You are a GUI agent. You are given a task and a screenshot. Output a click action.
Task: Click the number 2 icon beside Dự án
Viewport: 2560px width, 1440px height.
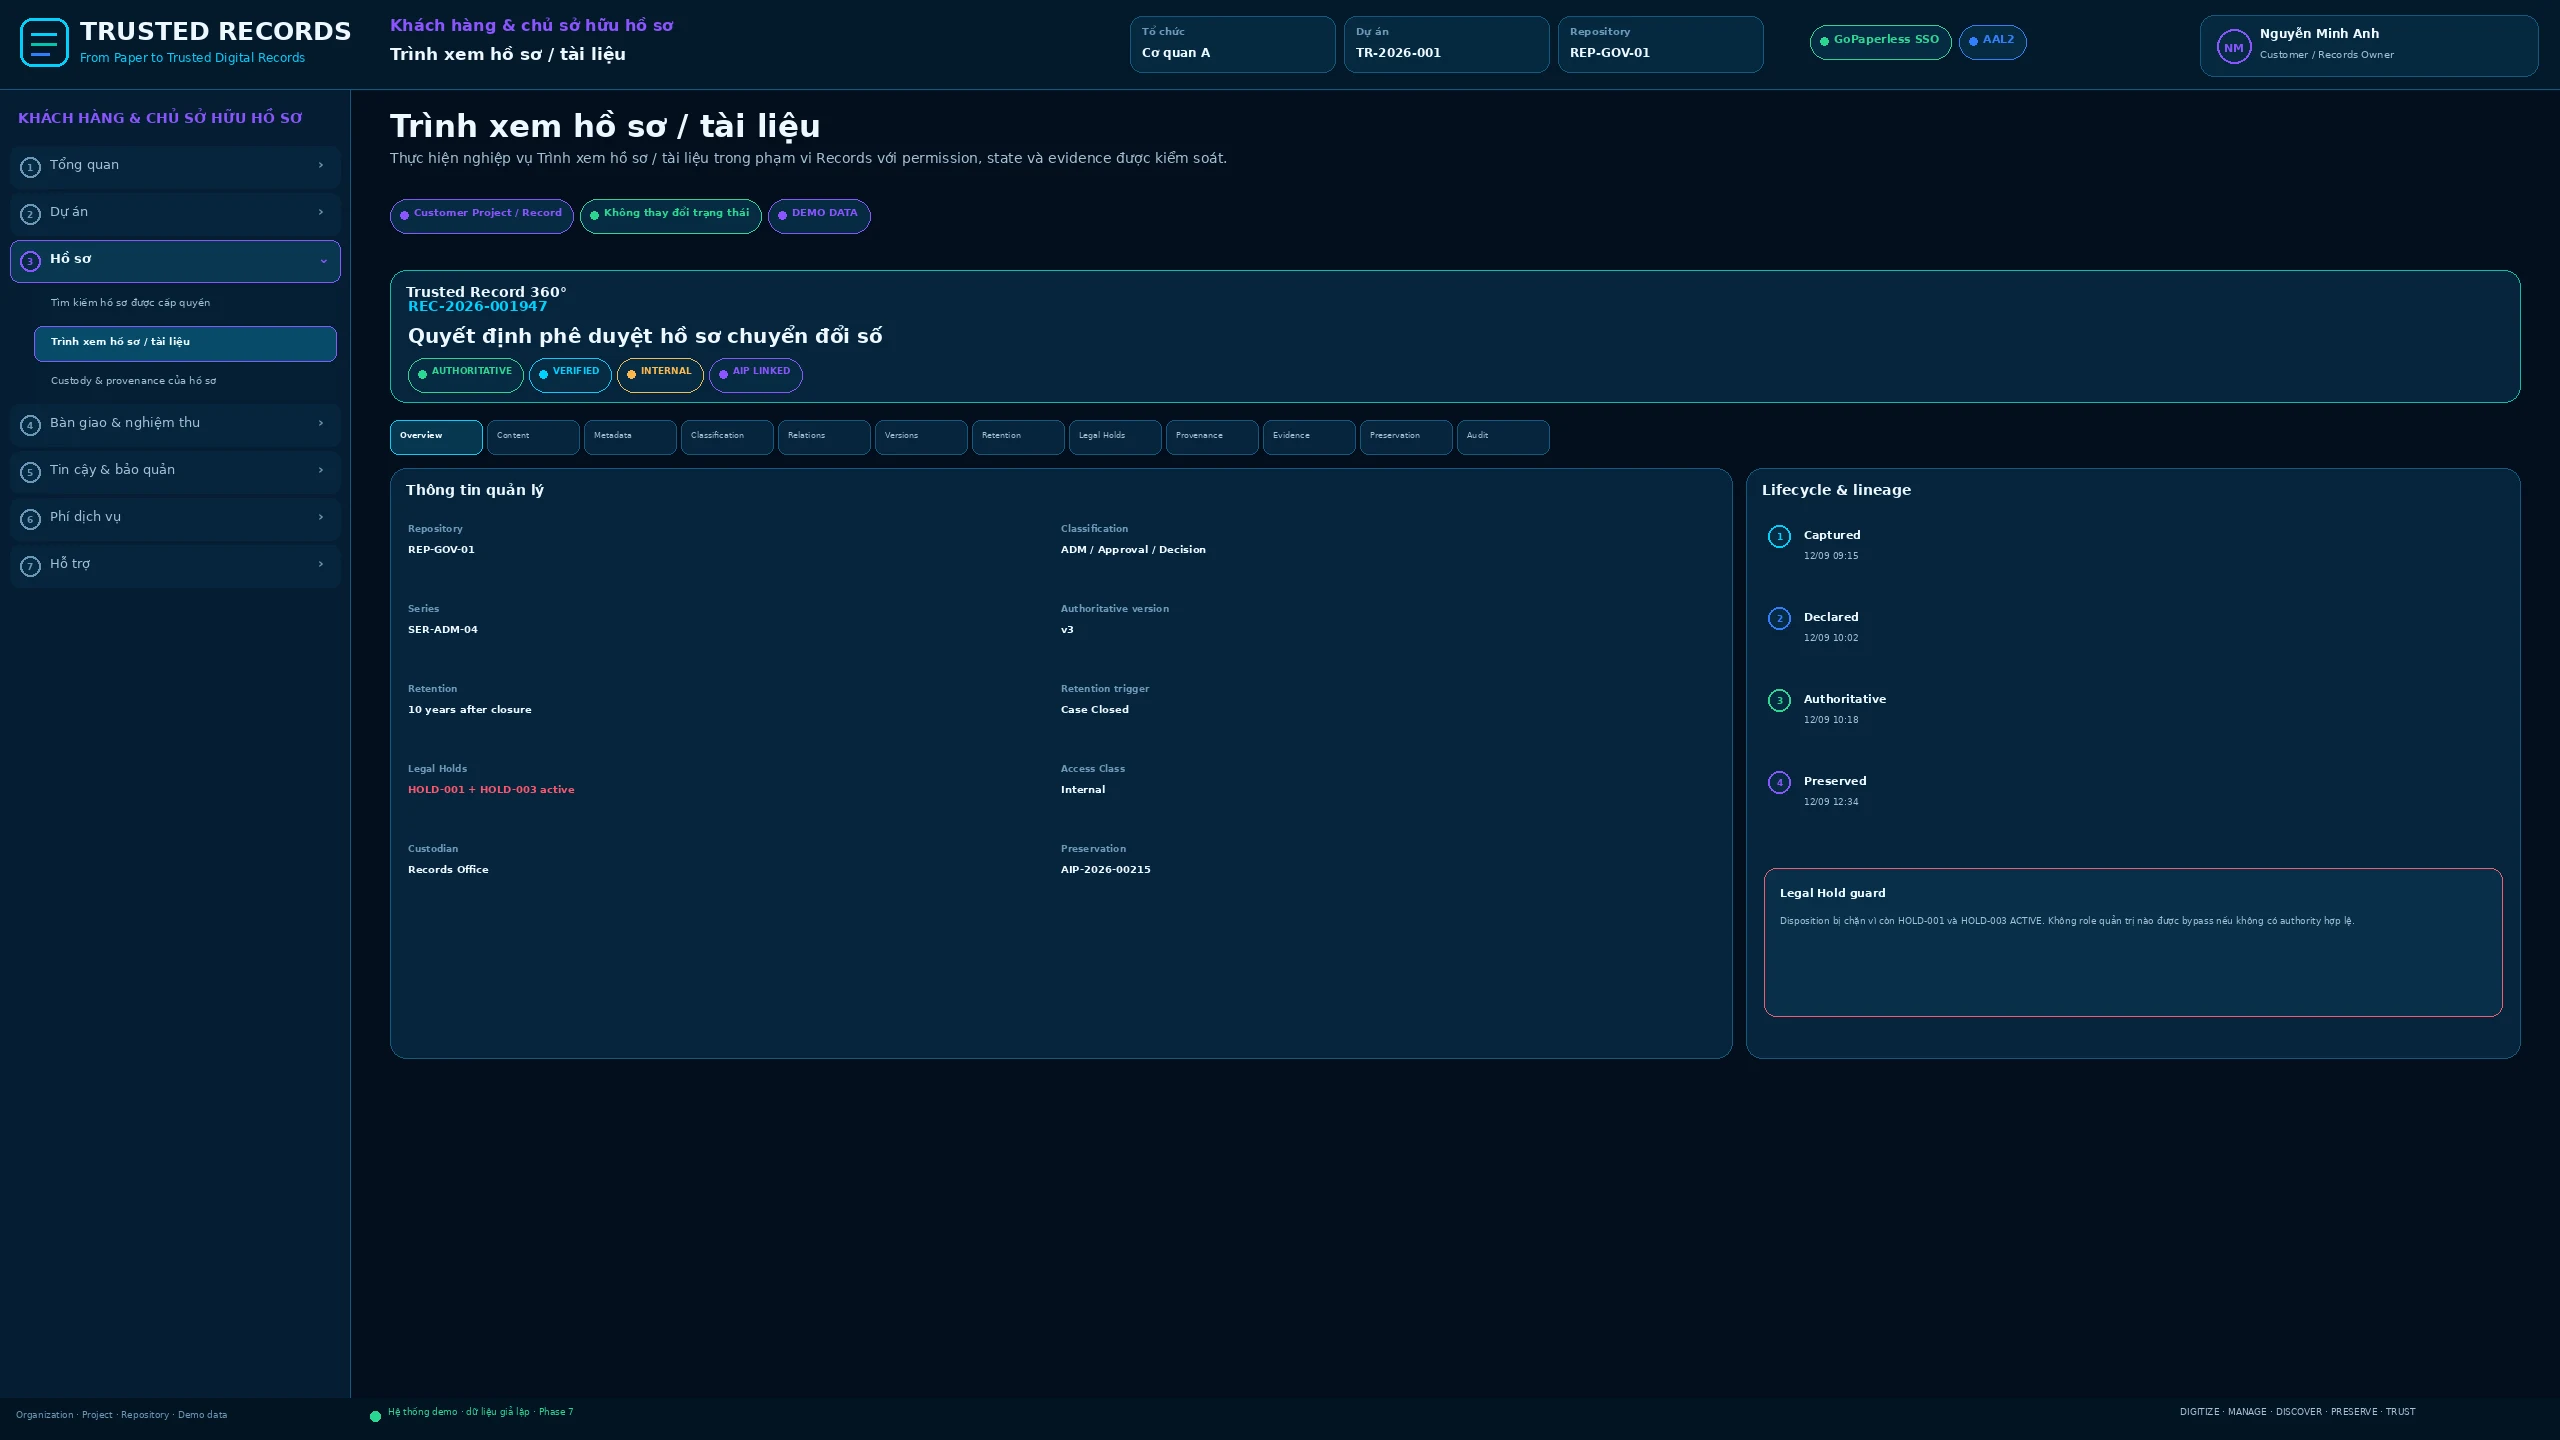point(30,214)
